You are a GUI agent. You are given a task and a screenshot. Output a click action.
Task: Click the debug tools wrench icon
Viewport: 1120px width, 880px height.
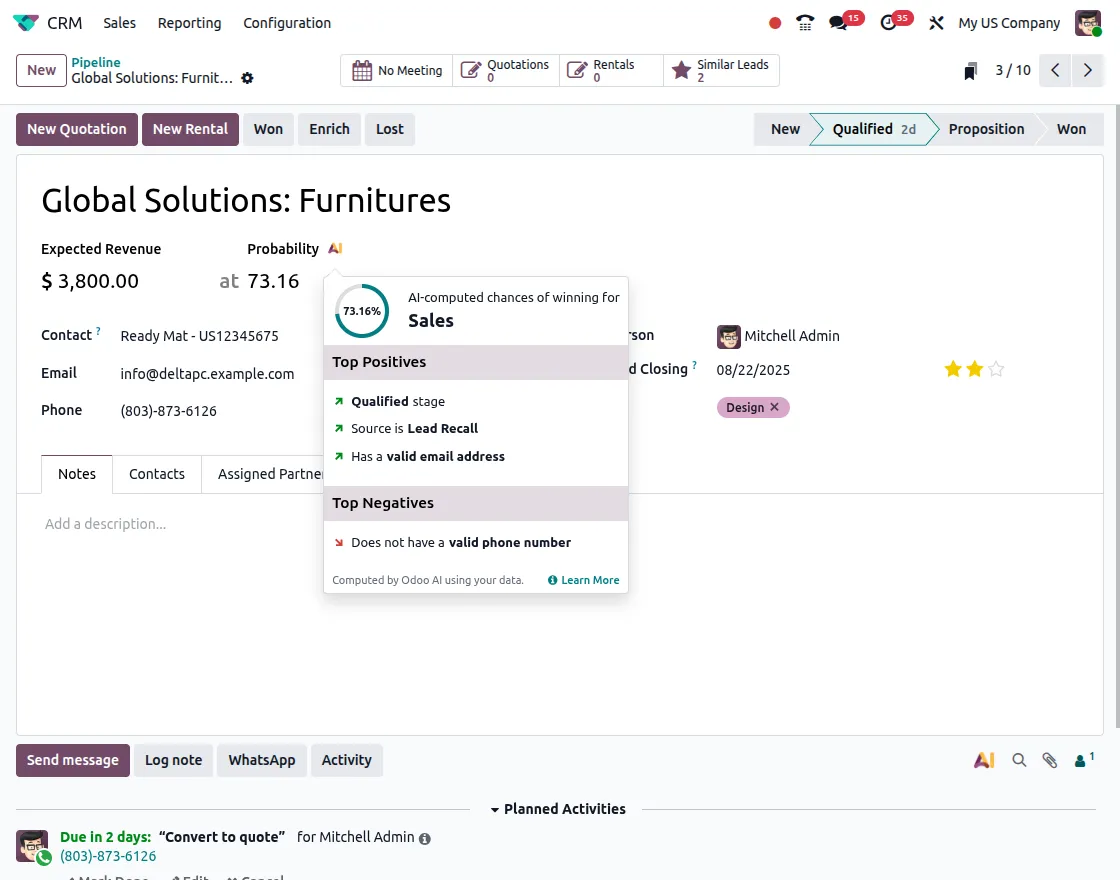(936, 23)
